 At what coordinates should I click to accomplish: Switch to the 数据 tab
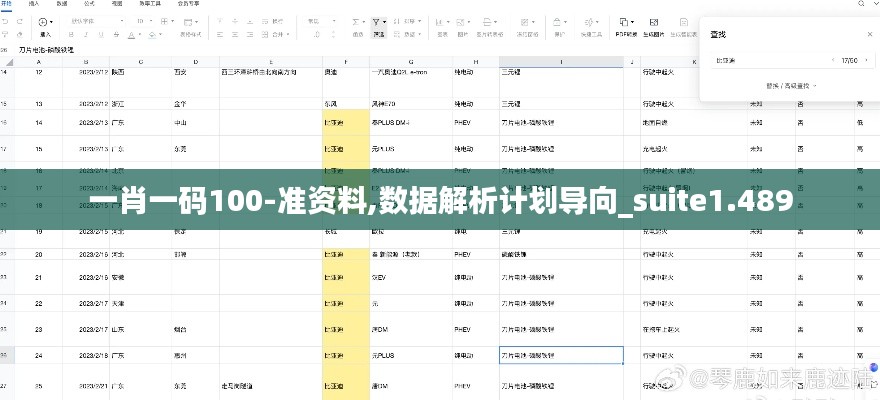tap(62, 4)
